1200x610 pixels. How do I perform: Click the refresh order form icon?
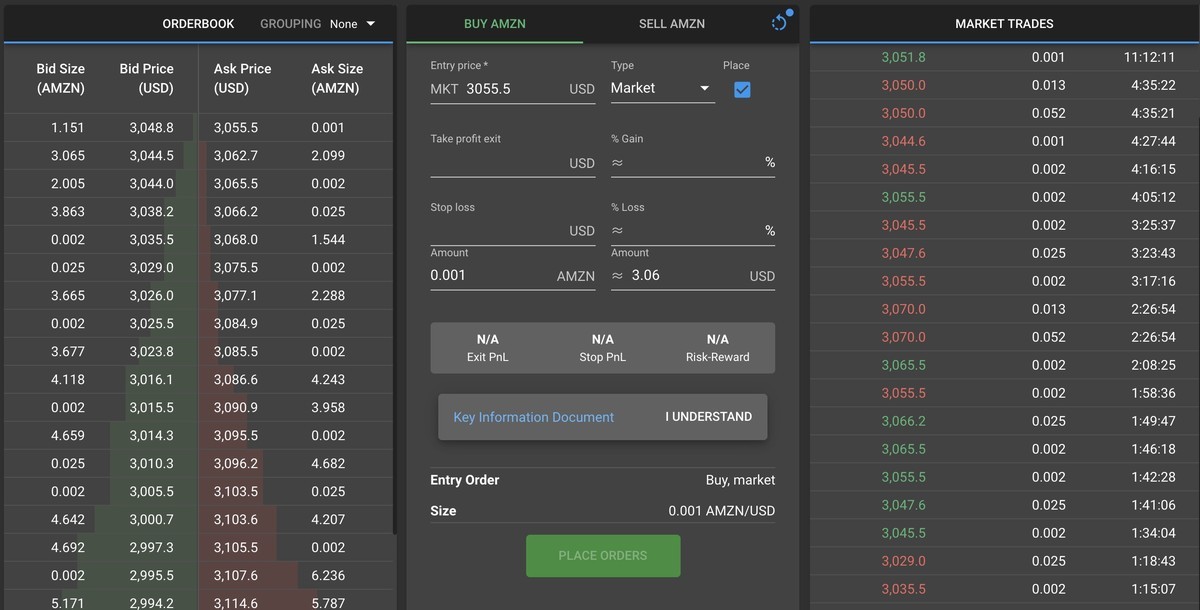(x=780, y=23)
